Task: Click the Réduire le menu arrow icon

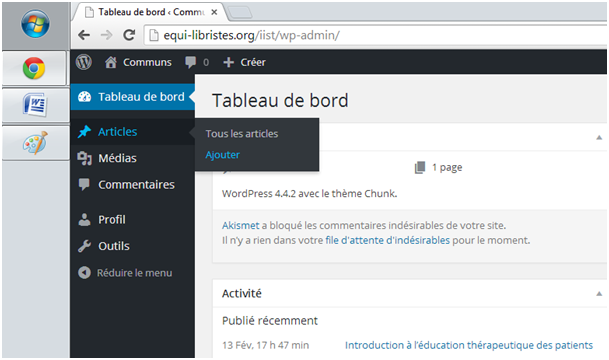Action: tap(84, 273)
